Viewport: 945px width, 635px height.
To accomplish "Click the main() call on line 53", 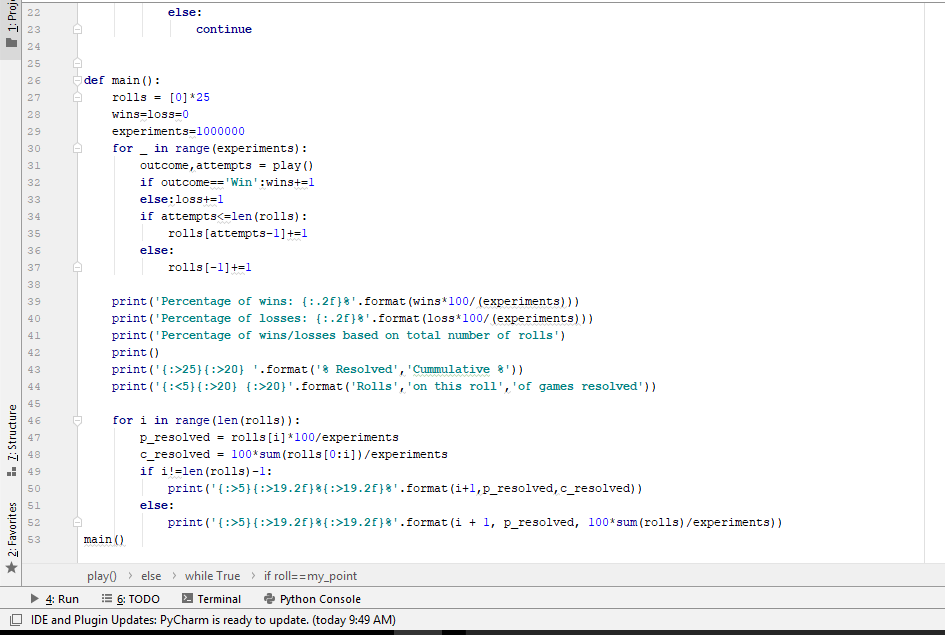I will pyautogui.click(x=104, y=539).
